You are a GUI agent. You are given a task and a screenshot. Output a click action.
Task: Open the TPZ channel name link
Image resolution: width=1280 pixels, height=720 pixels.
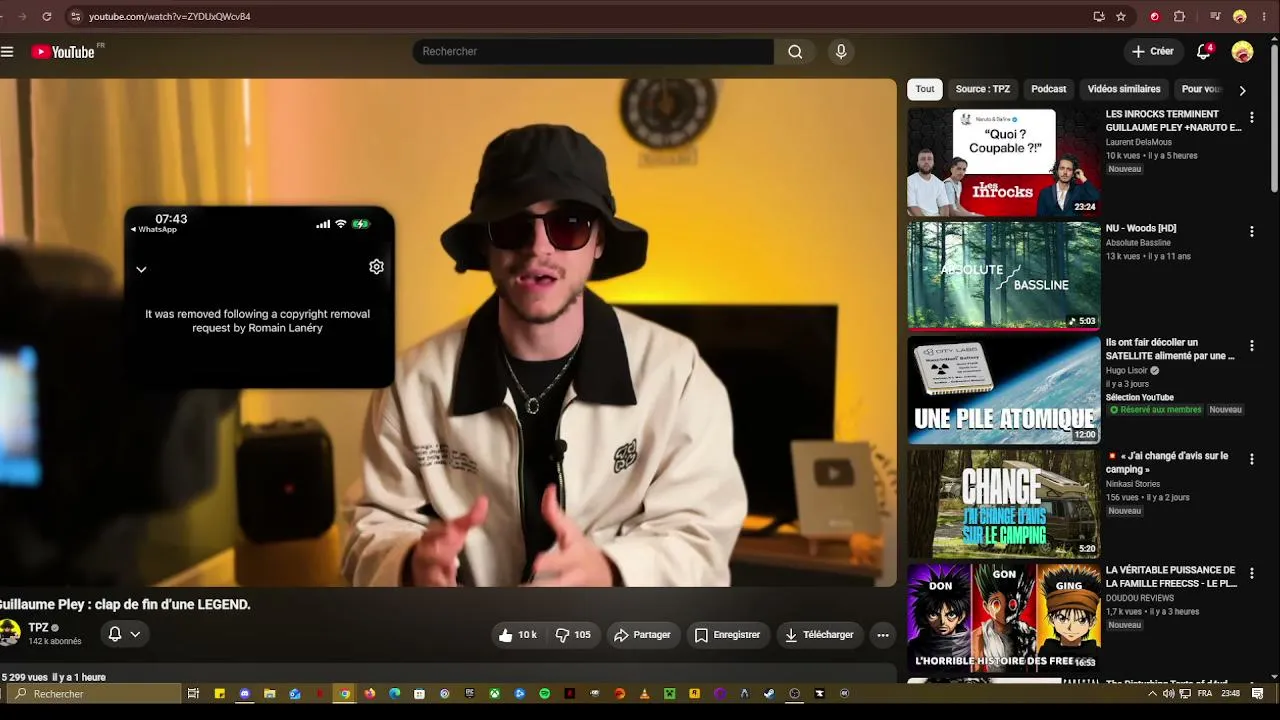pyautogui.click(x=39, y=628)
